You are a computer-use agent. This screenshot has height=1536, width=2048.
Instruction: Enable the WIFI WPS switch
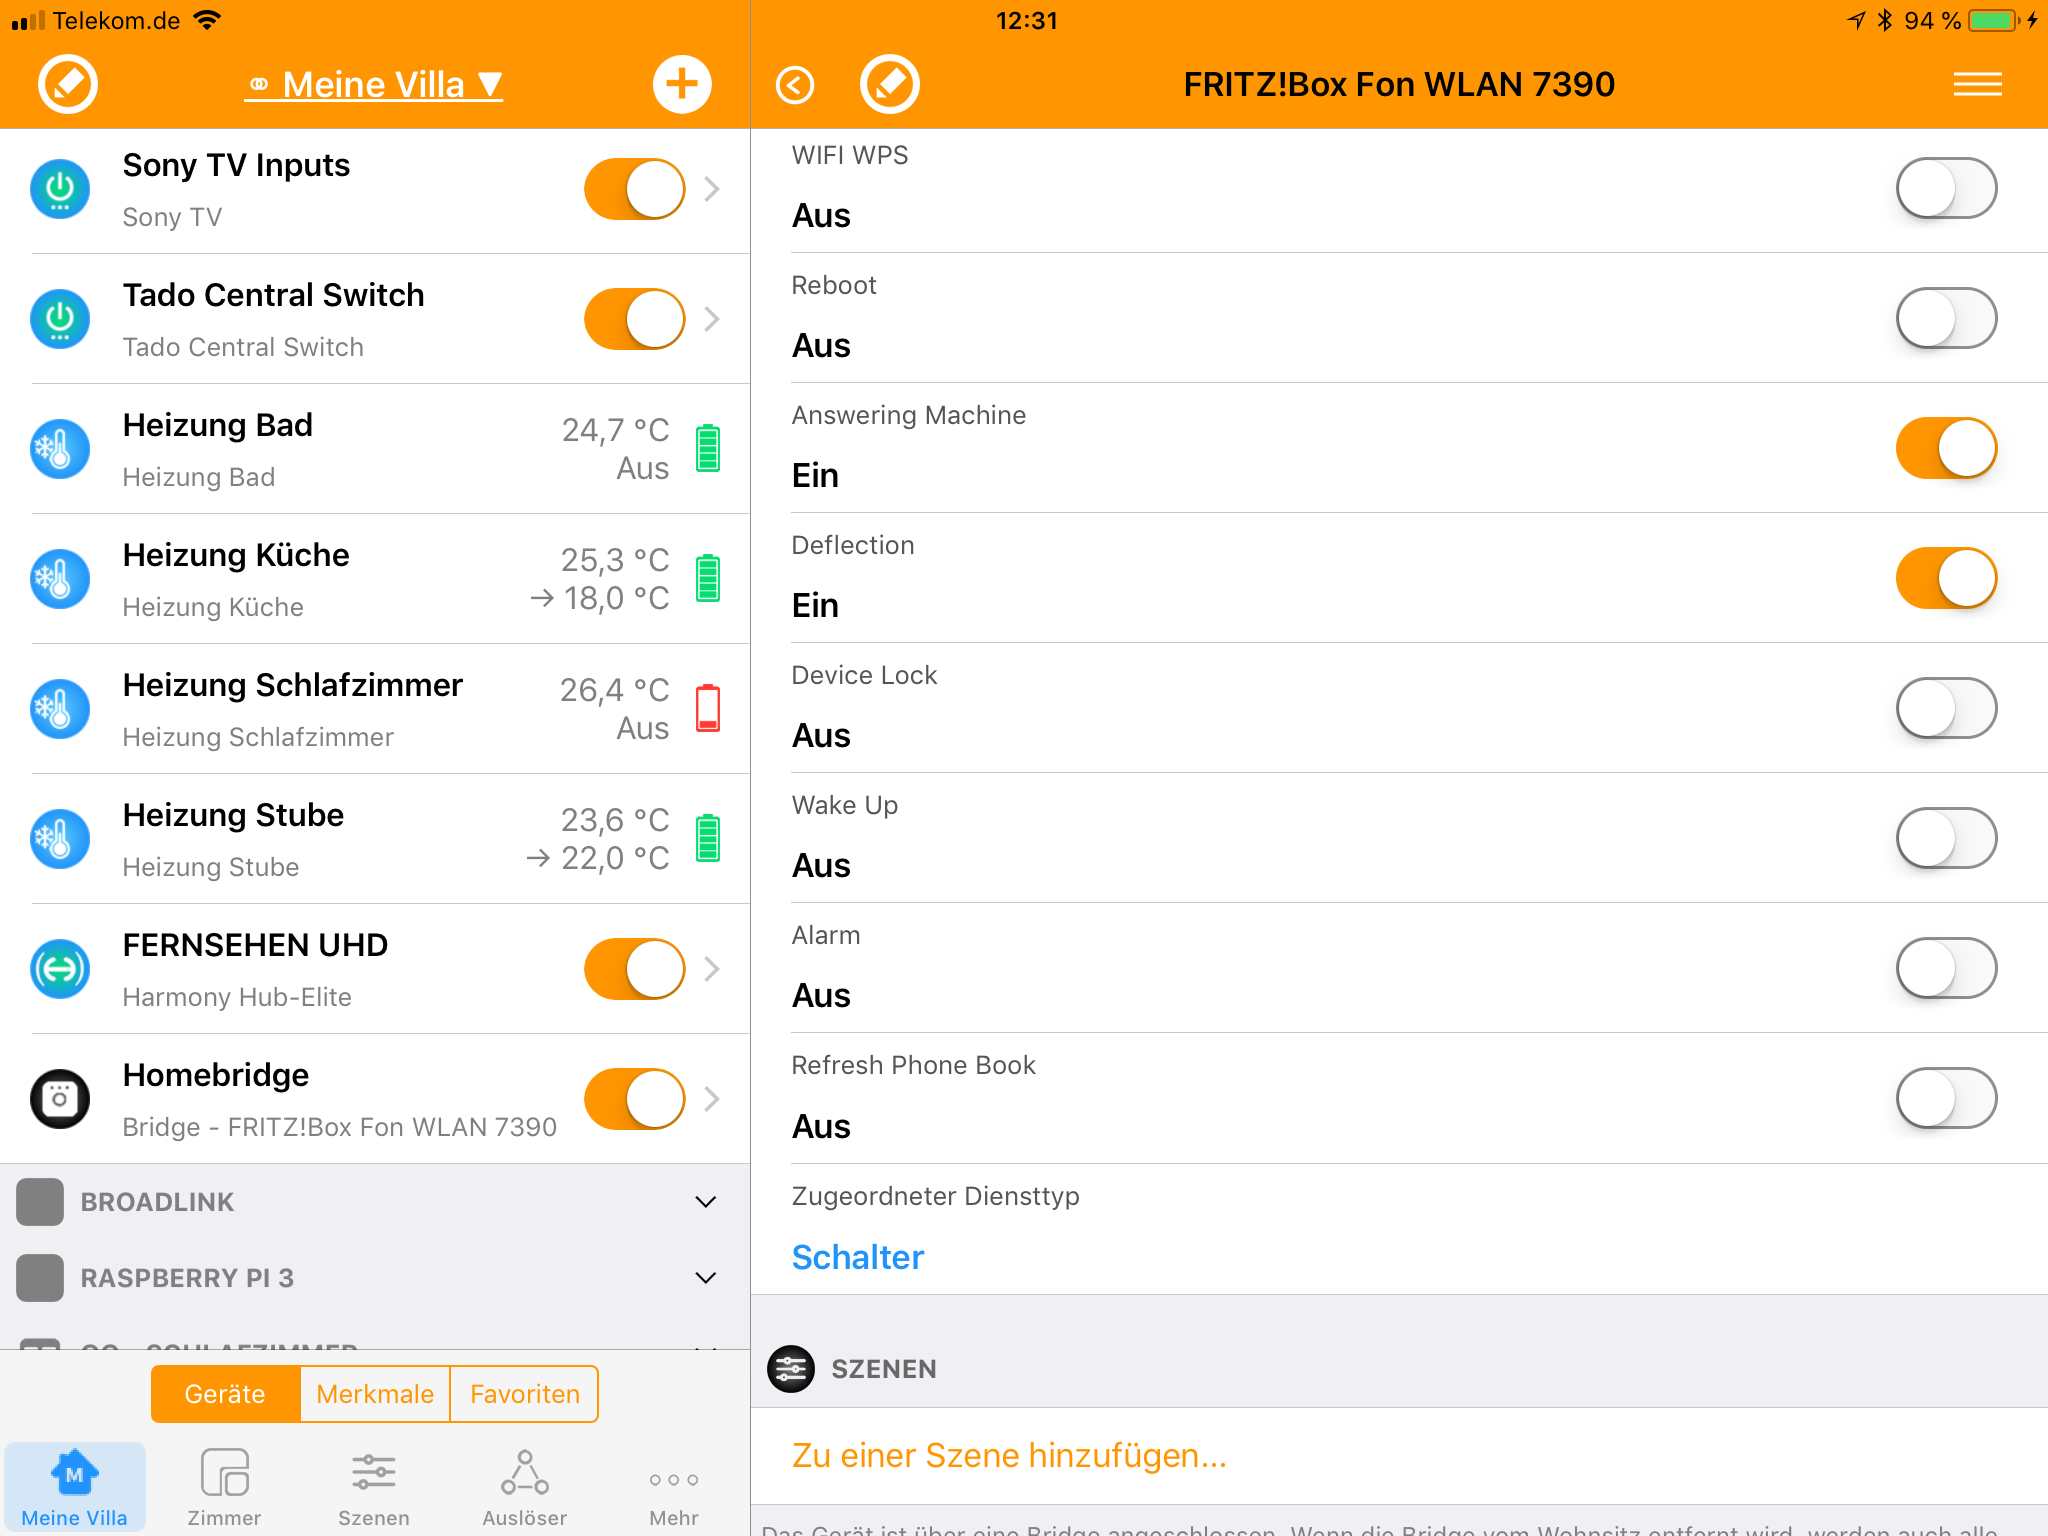point(1945,188)
